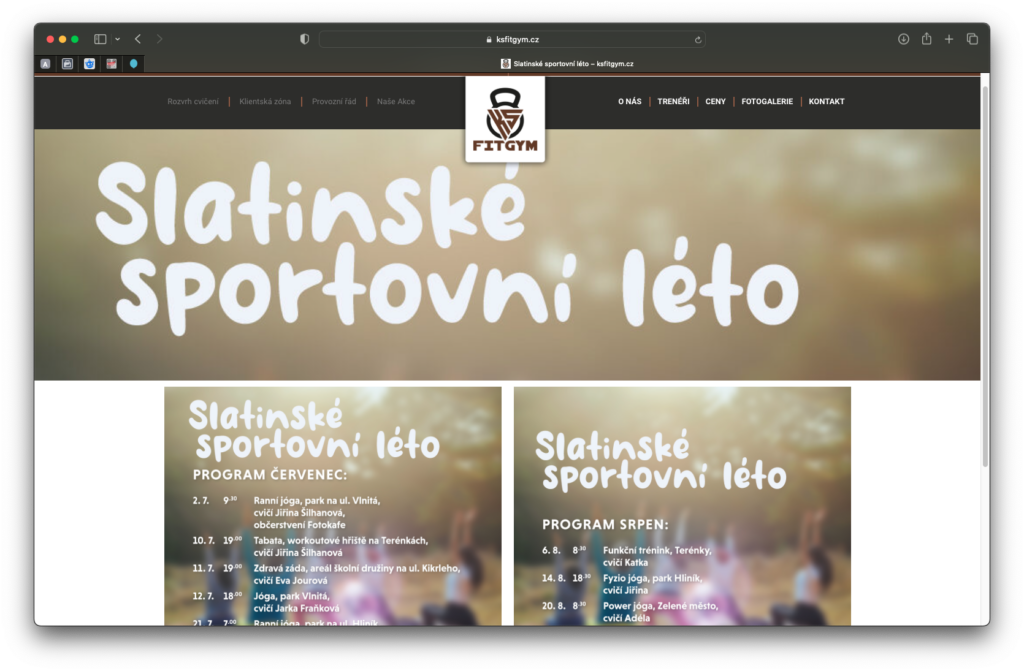Click the ksfitgym.cz address bar
The width and height of the screenshot is (1024, 671).
(512, 39)
